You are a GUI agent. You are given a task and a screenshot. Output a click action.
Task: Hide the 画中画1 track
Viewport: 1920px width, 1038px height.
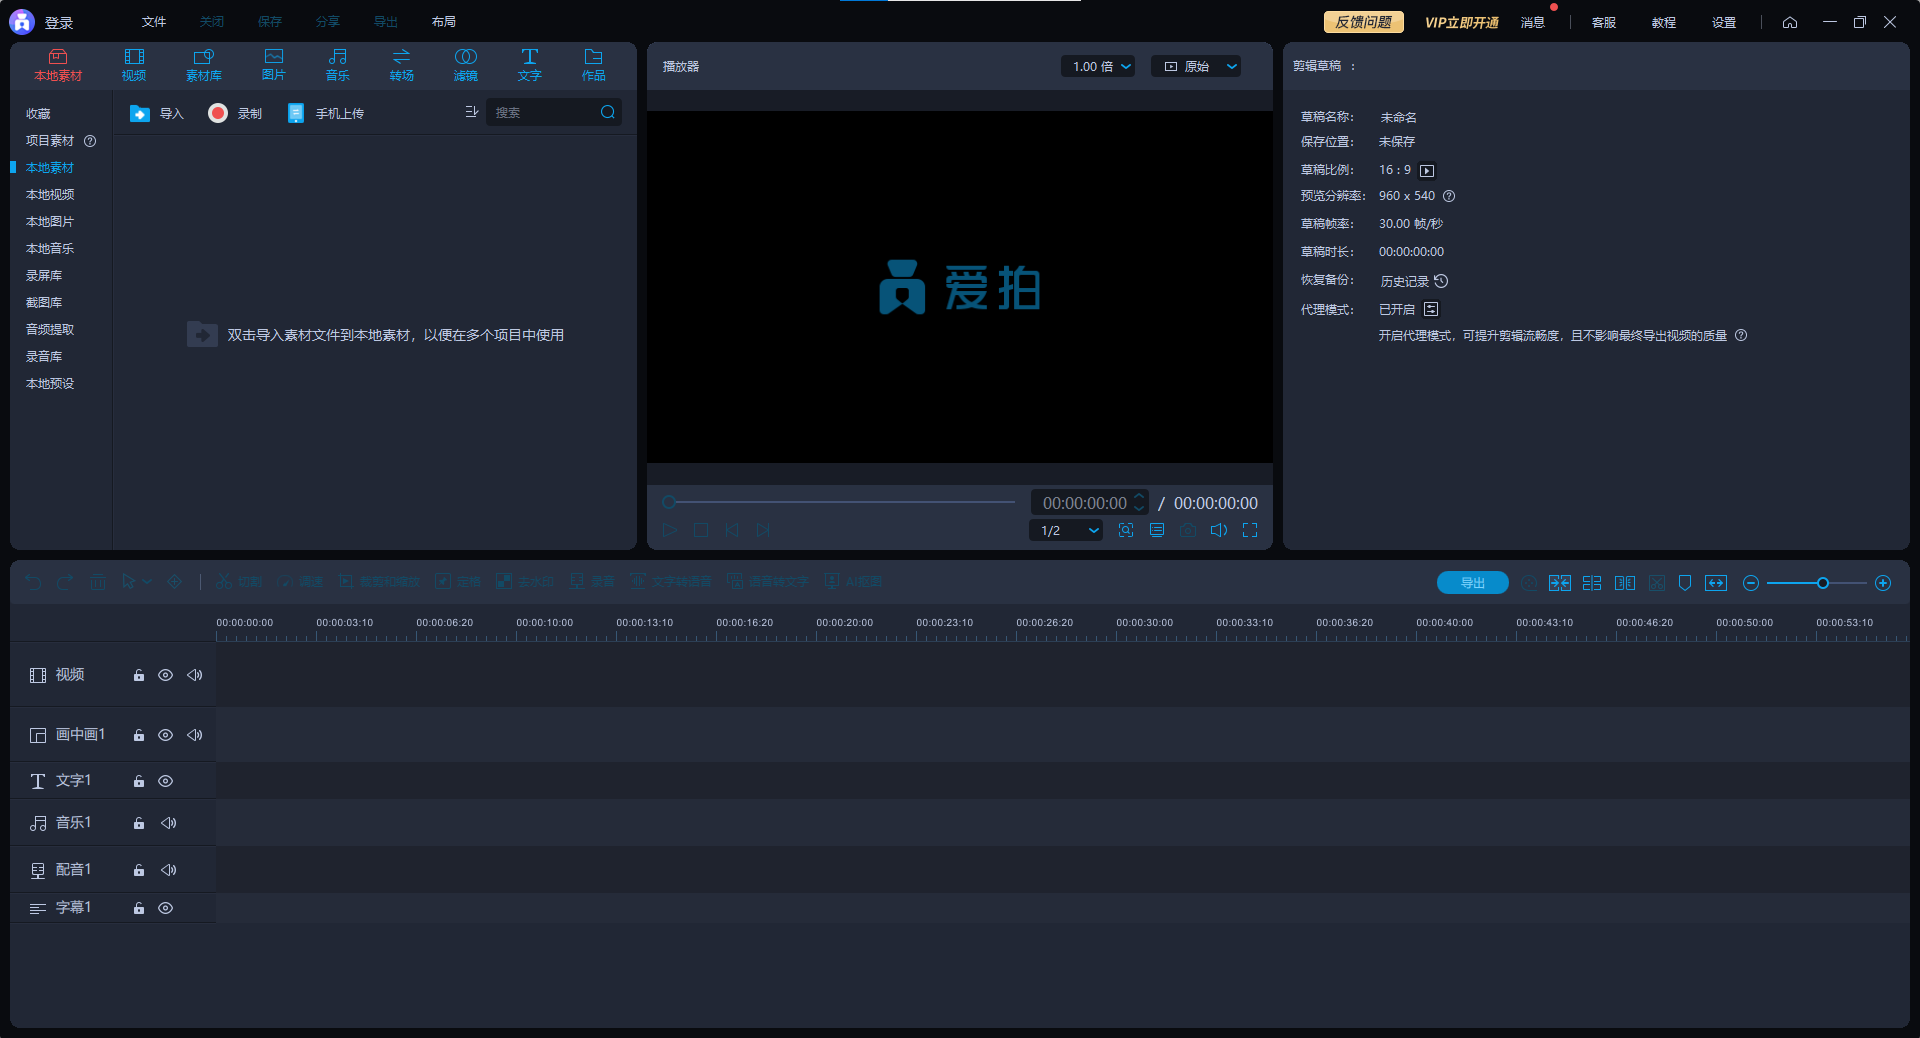point(166,736)
